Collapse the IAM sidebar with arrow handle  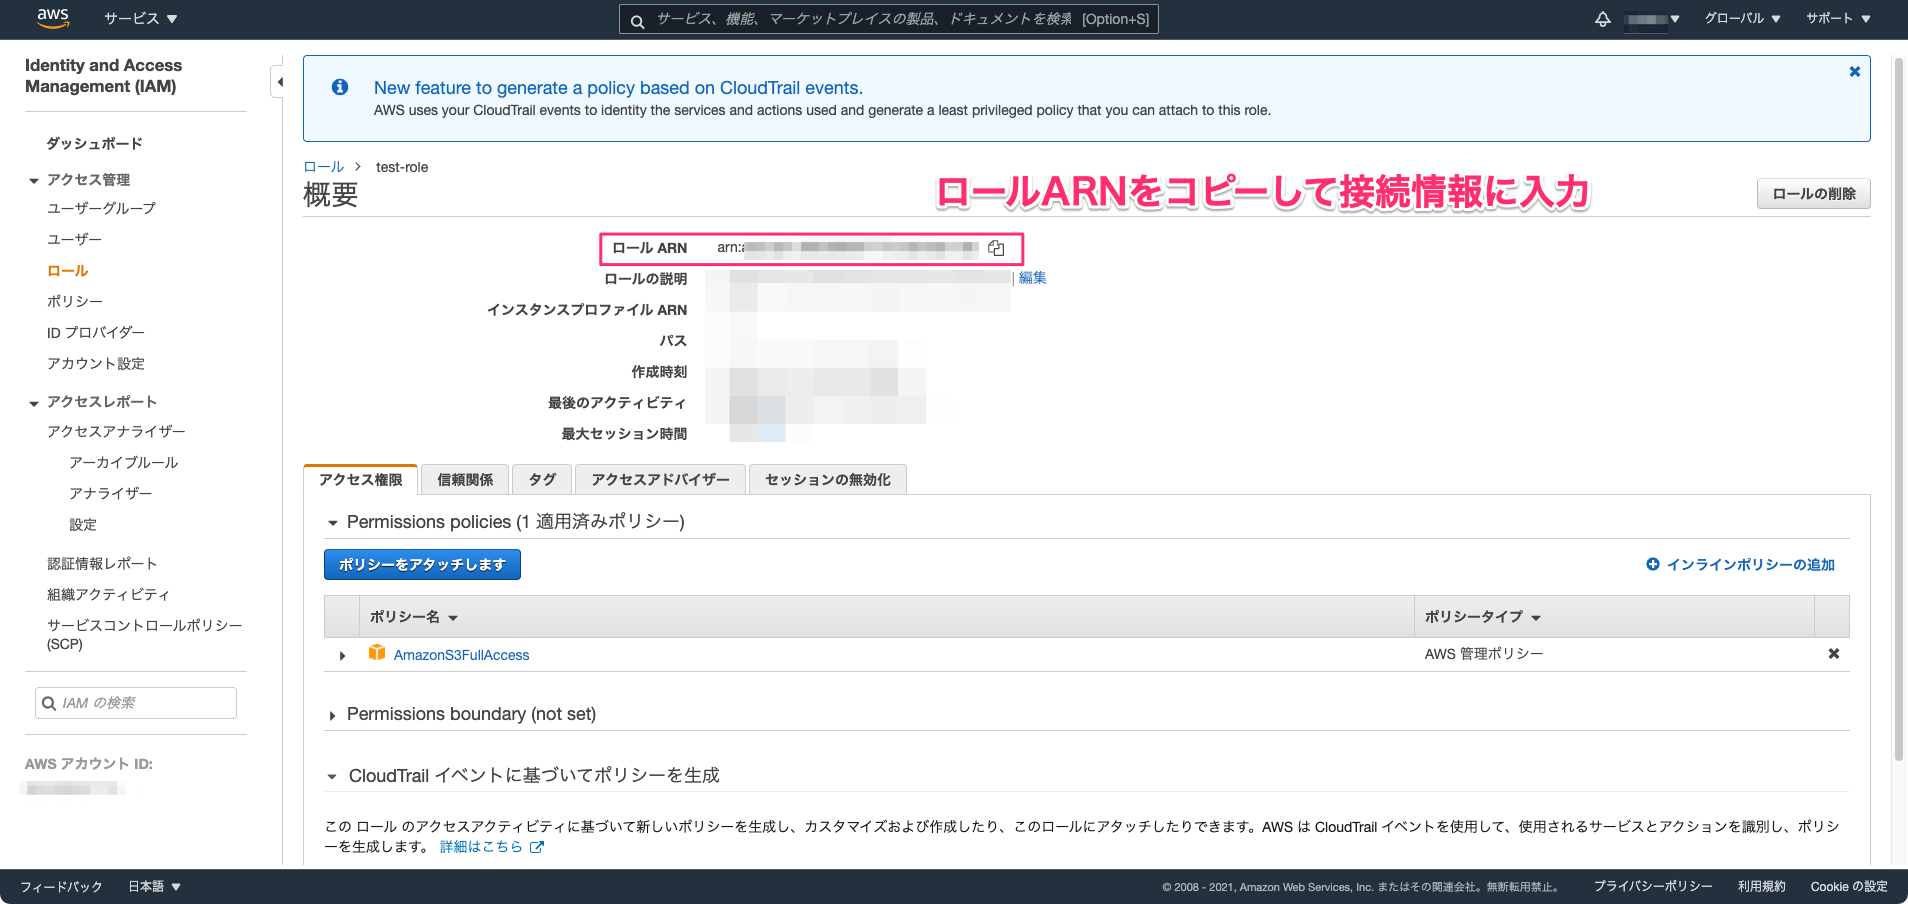coord(279,81)
